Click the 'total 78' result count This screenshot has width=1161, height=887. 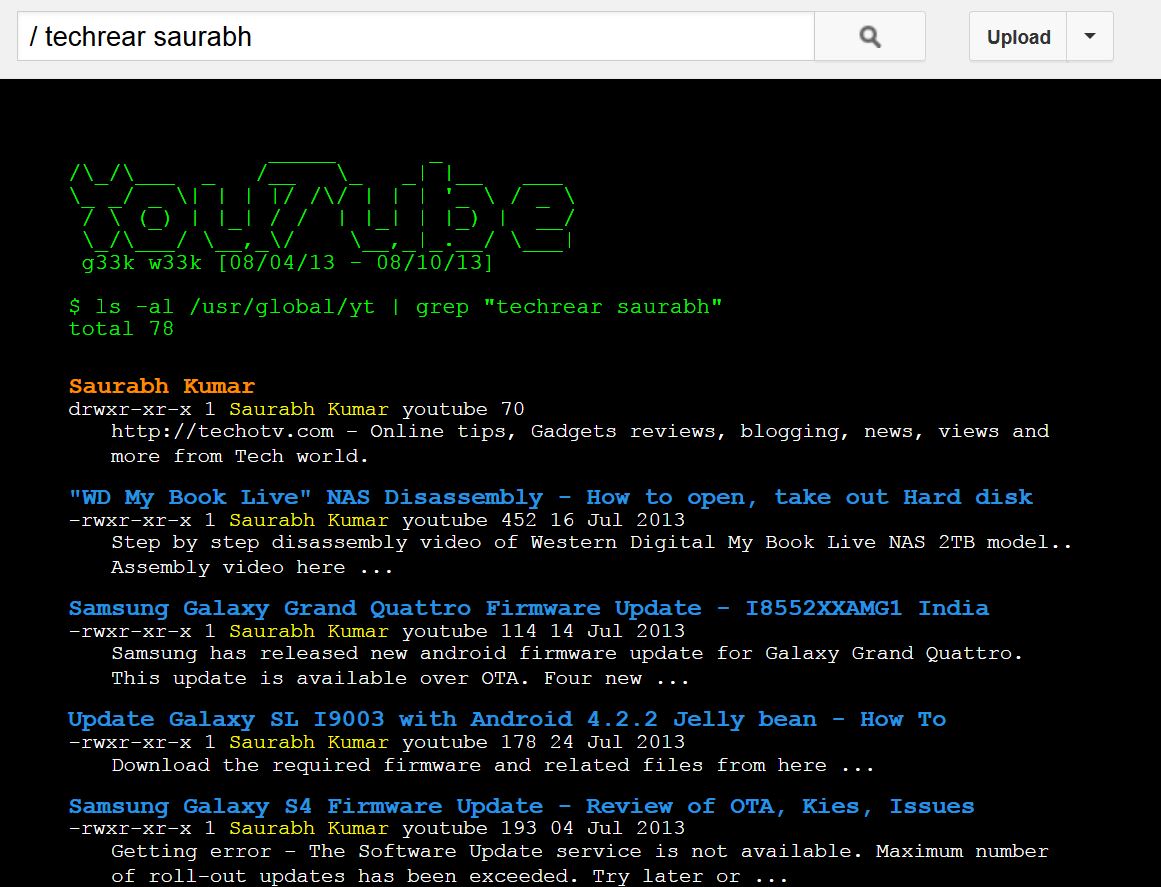coord(121,329)
